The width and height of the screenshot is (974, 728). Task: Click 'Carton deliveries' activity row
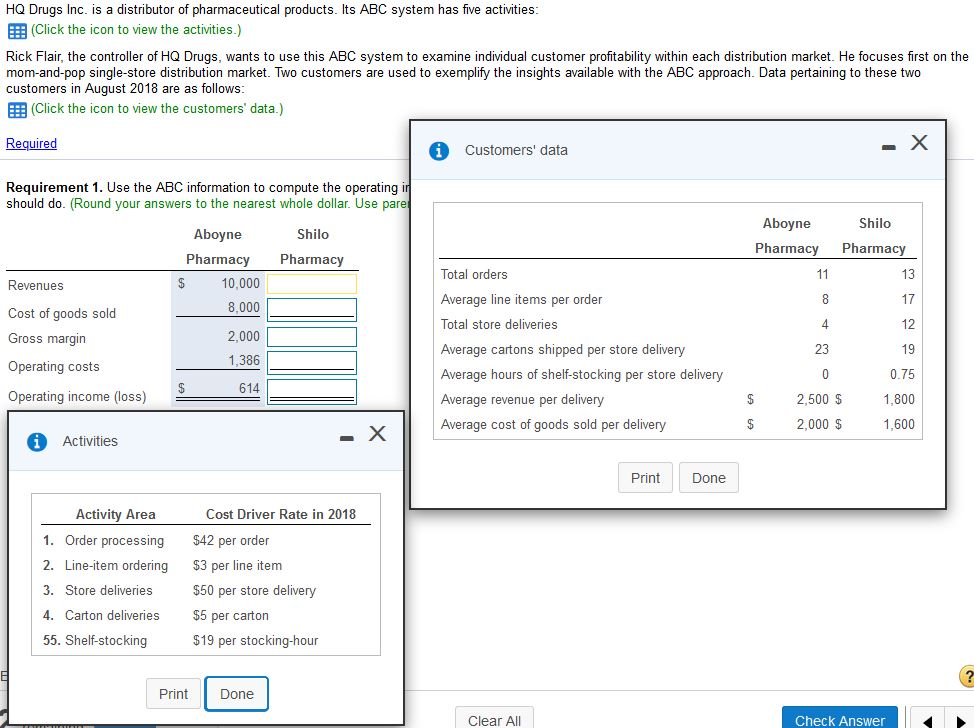[112, 616]
